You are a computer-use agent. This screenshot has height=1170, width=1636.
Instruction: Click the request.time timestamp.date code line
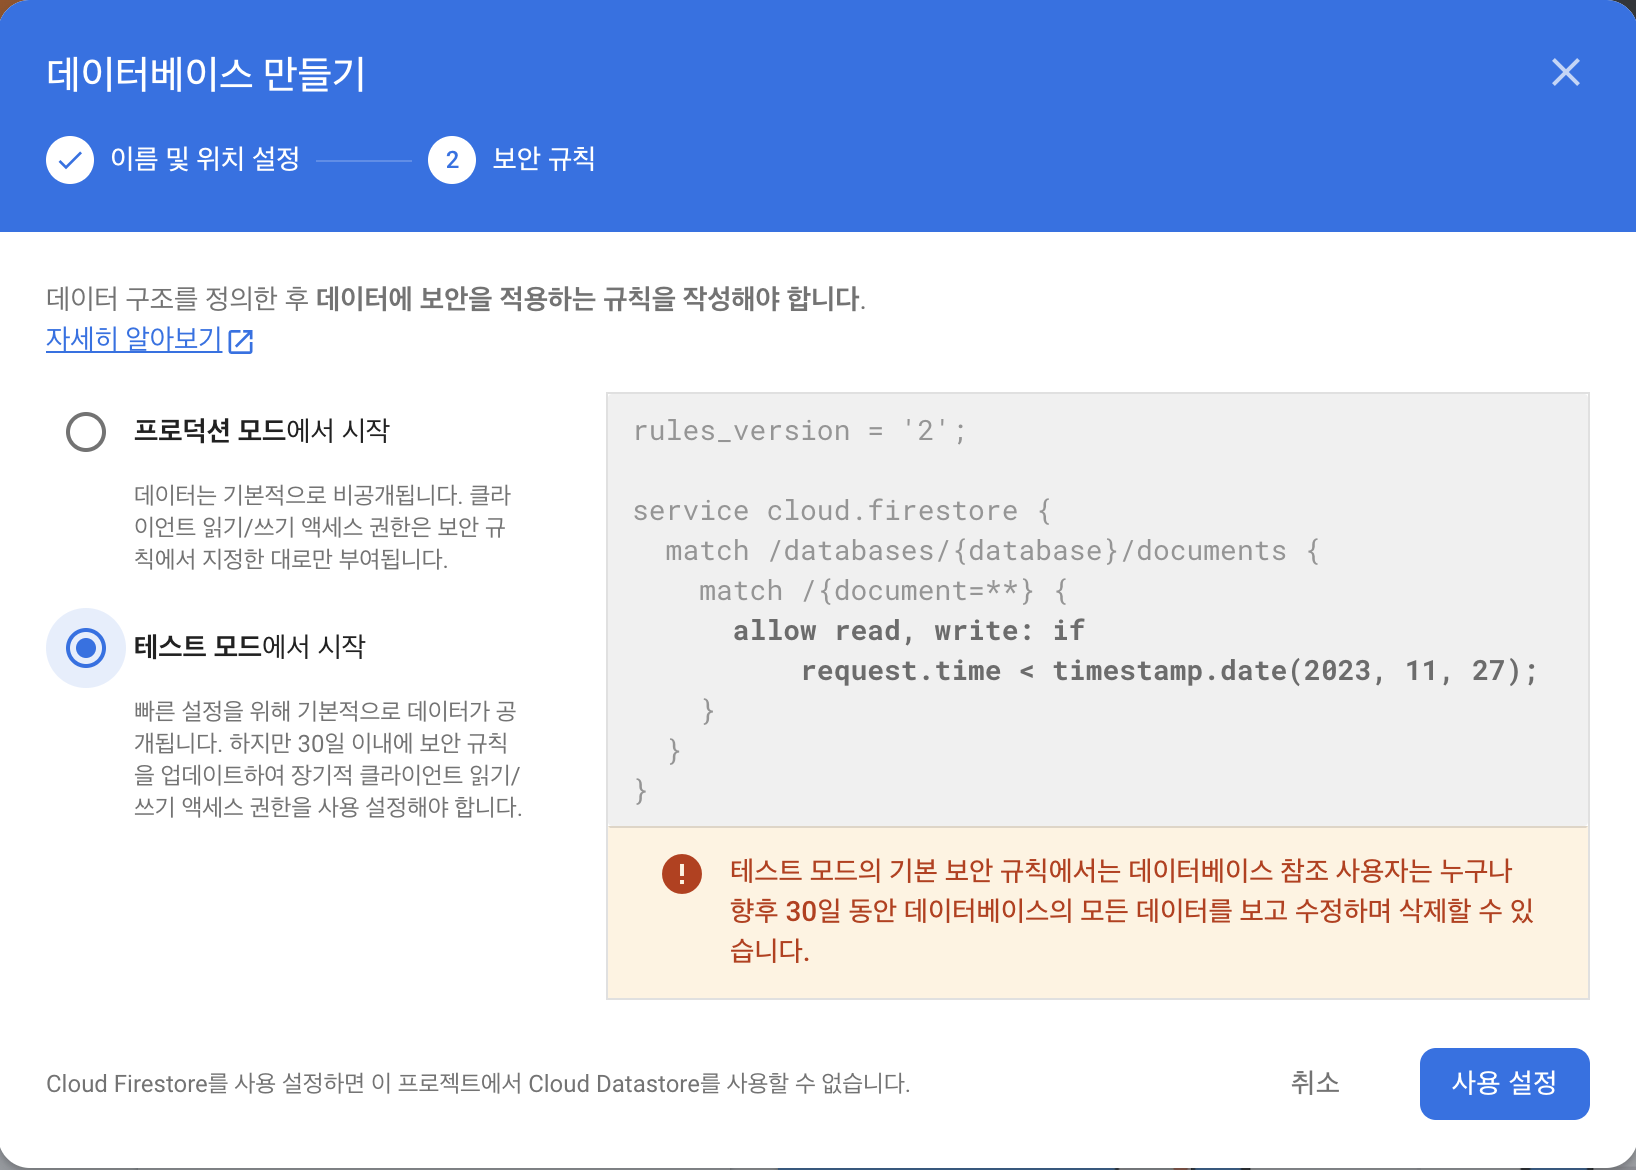pos(1169,671)
